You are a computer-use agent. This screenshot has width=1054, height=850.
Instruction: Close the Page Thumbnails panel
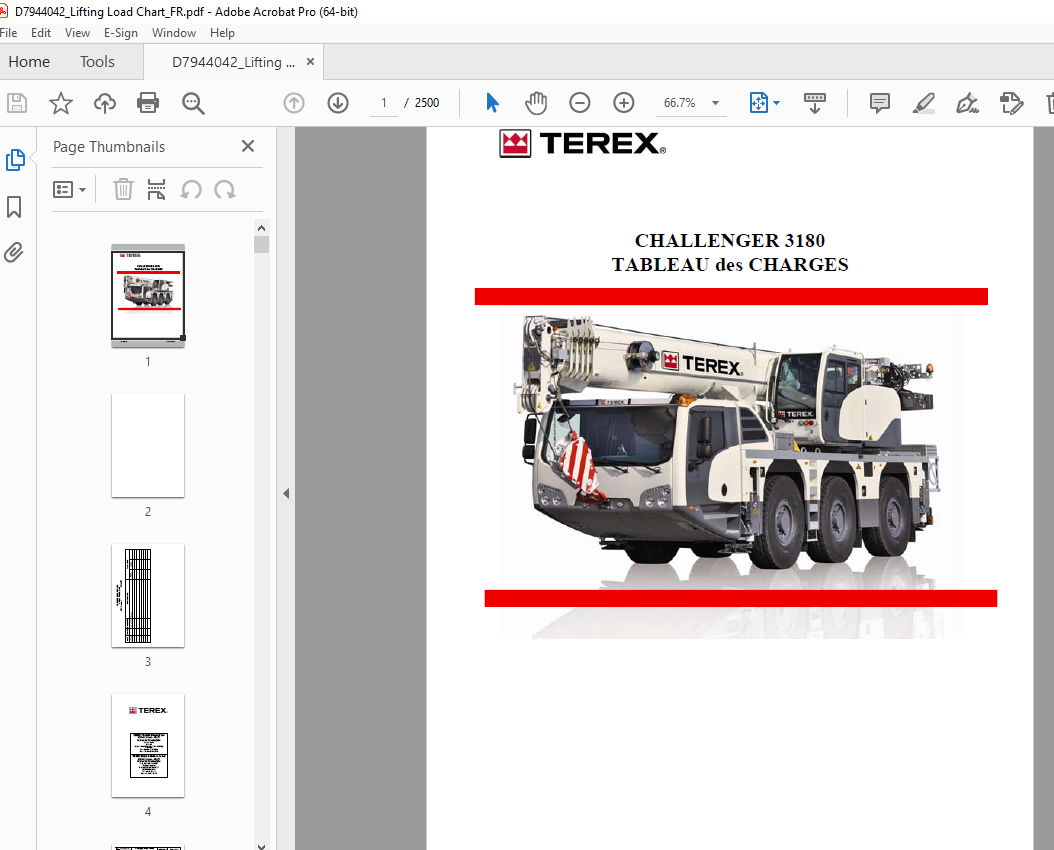point(247,146)
